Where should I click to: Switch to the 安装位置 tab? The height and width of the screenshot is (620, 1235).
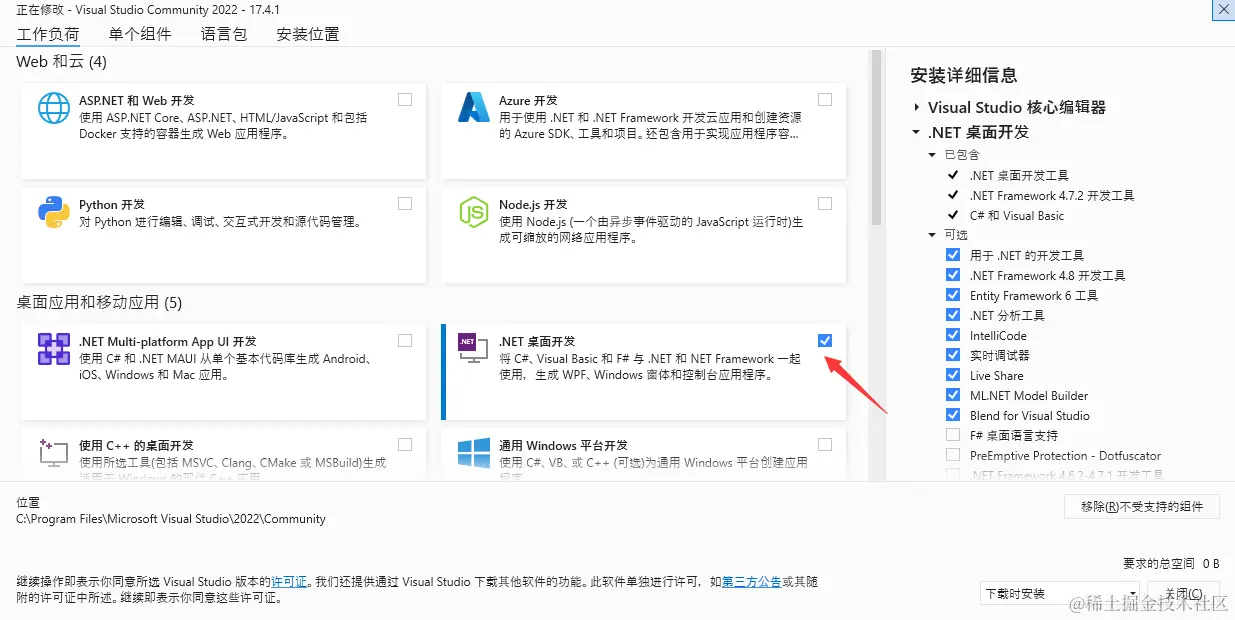tap(308, 34)
